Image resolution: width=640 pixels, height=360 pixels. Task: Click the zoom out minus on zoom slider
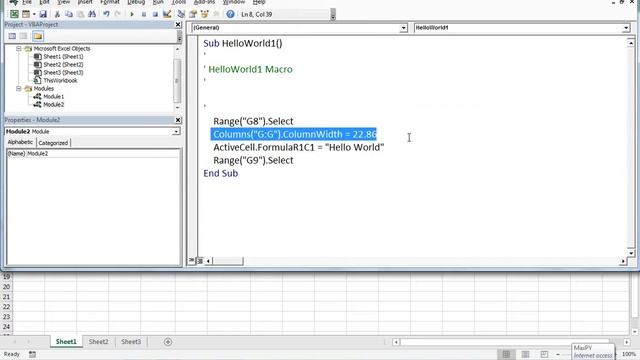tap(558, 354)
